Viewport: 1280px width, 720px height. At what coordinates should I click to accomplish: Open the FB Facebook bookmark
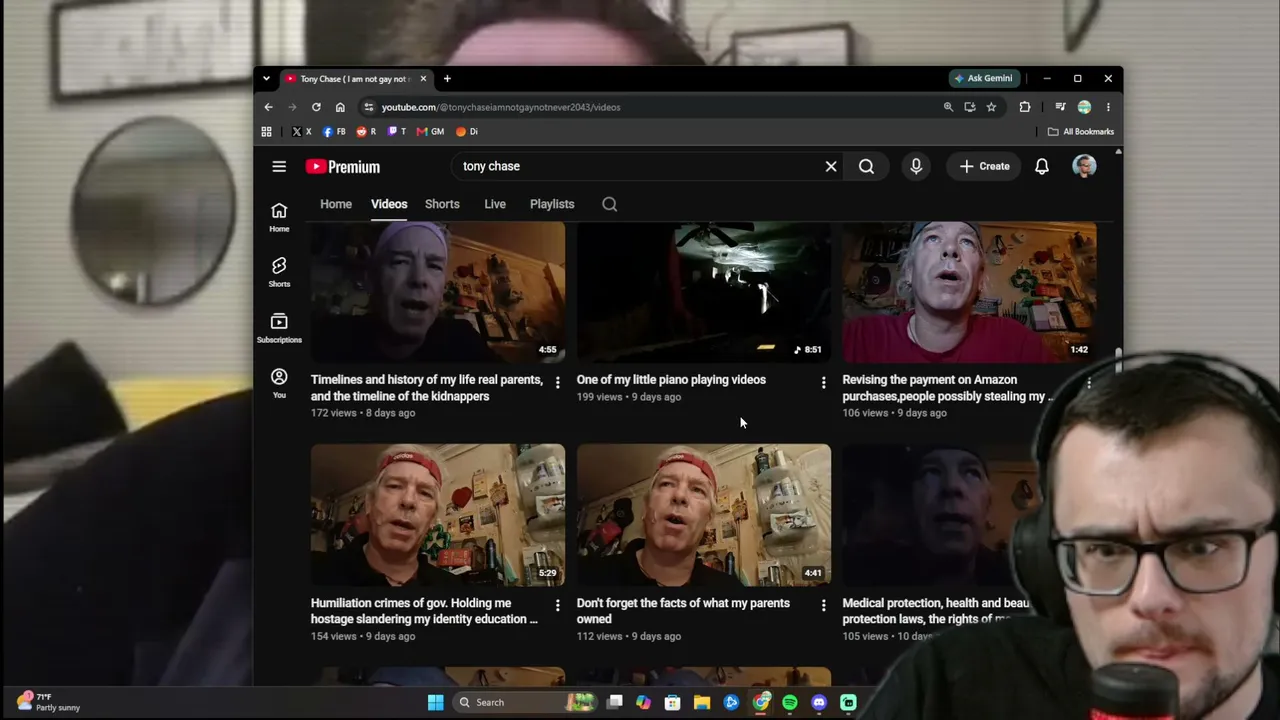(334, 132)
